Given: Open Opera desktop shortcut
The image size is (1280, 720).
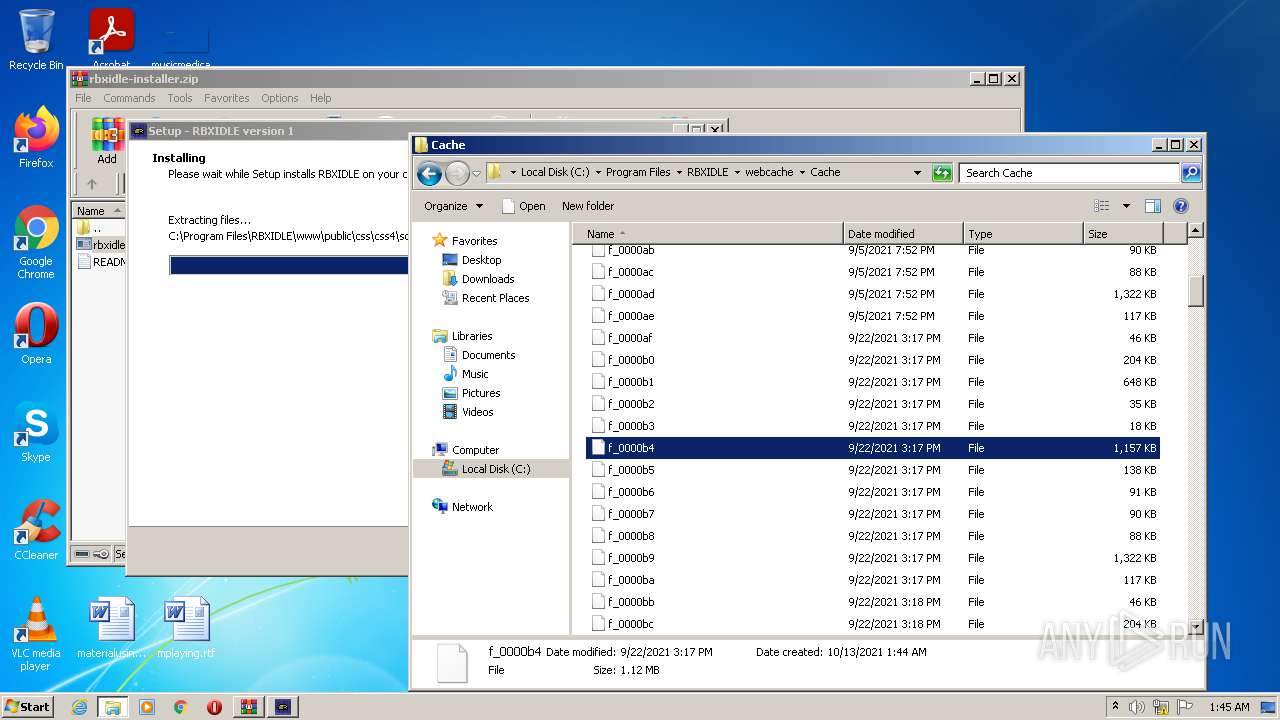Looking at the screenshot, I should pos(36,334).
